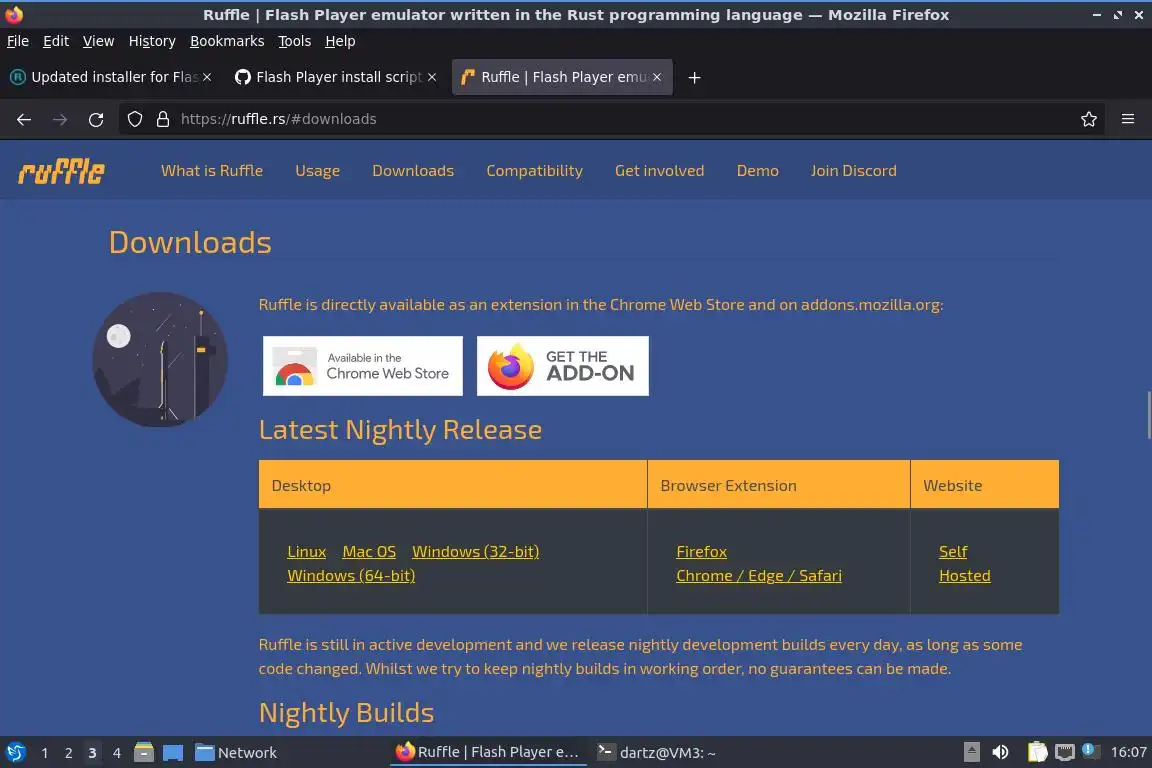Click Available in the Chrome Web Store badge
Image resolution: width=1152 pixels, height=768 pixels.
click(x=363, y=366)
